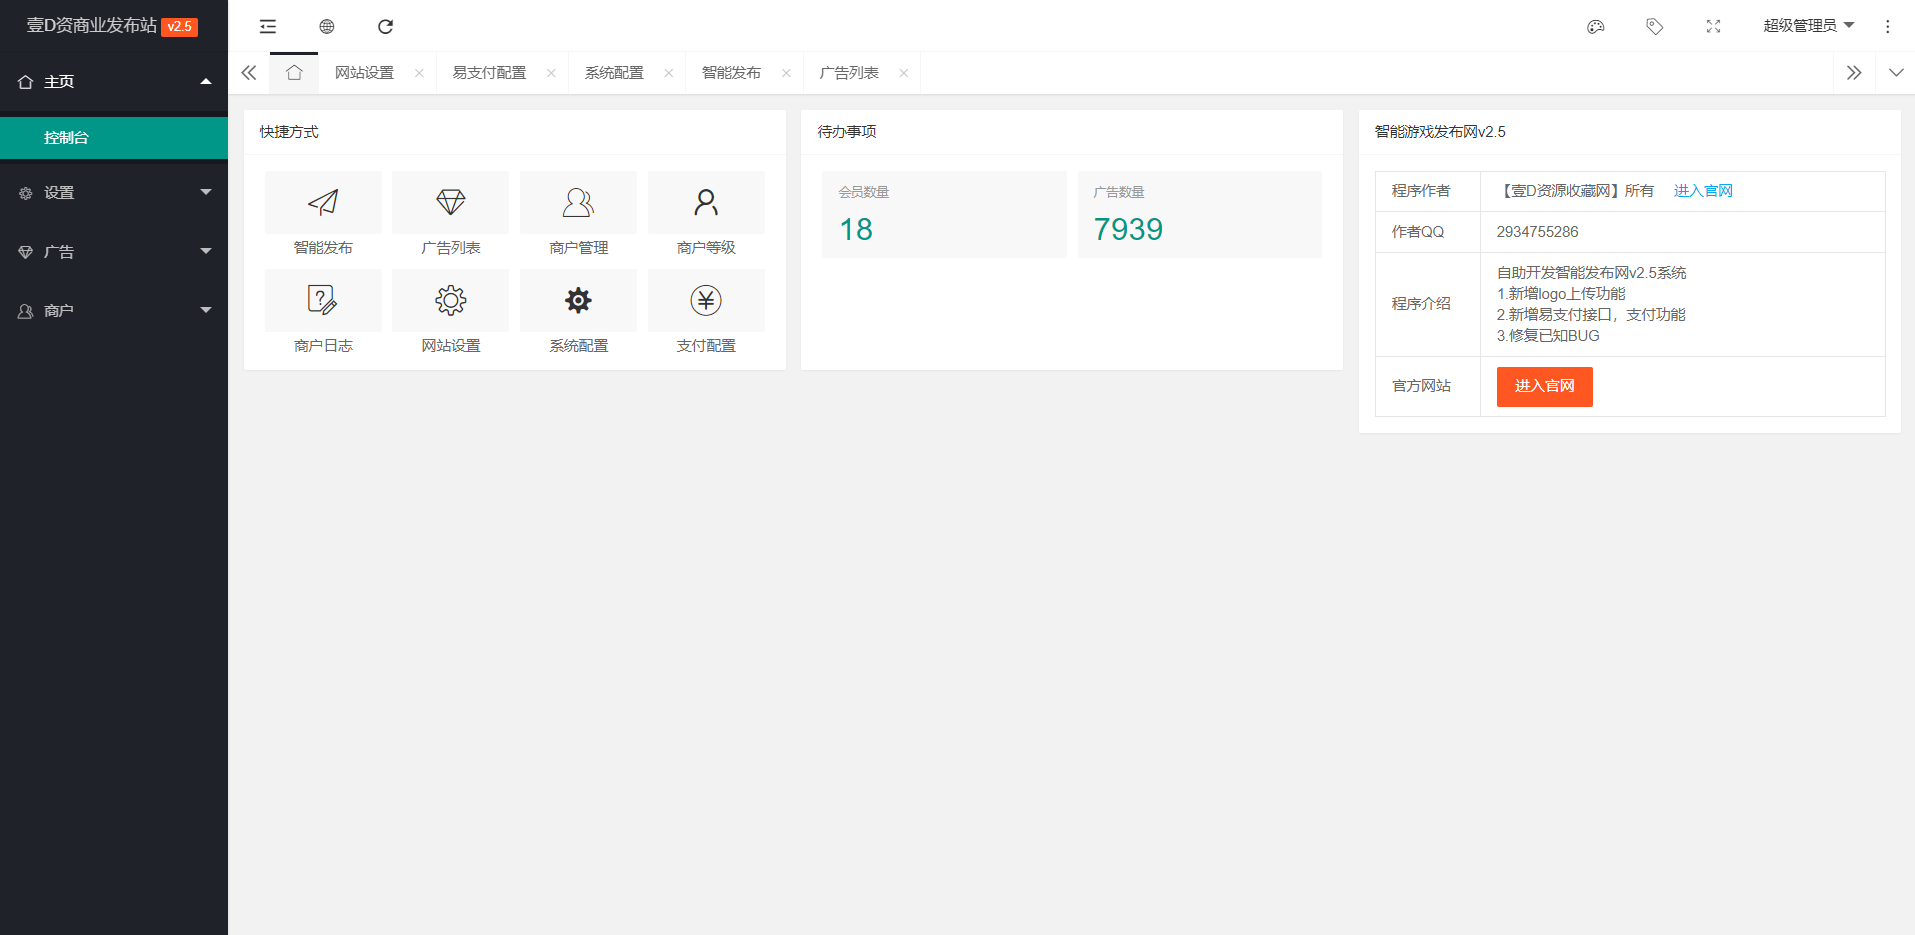Click the 会员数量 card showing 18

click(944, 215)
